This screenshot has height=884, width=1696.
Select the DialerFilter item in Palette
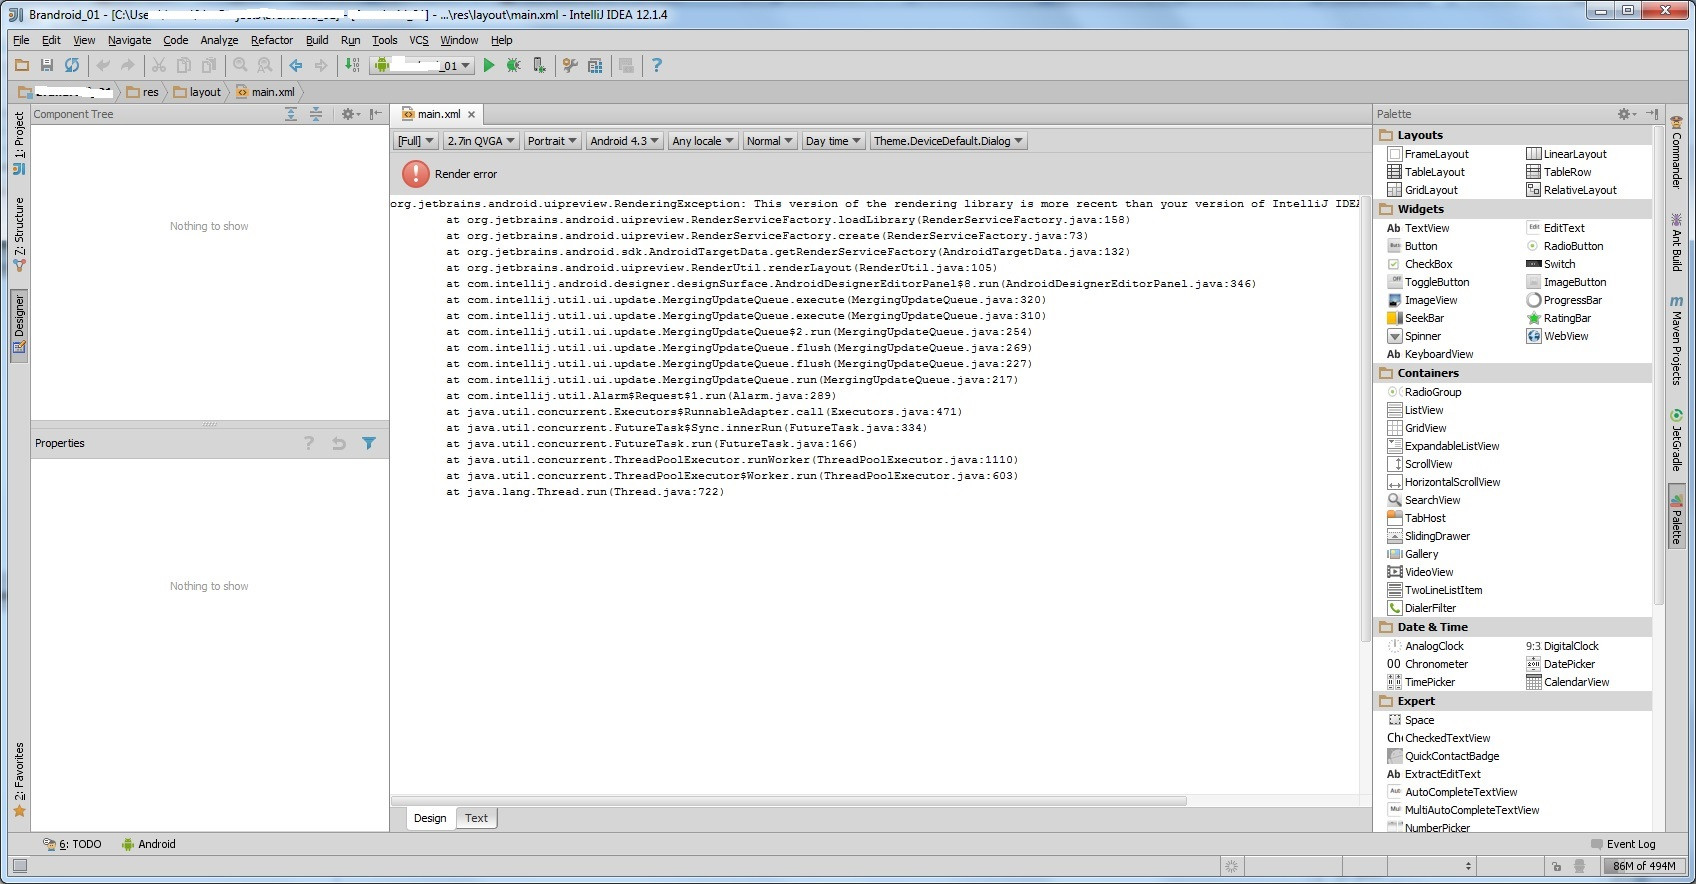click(1421, 608)
